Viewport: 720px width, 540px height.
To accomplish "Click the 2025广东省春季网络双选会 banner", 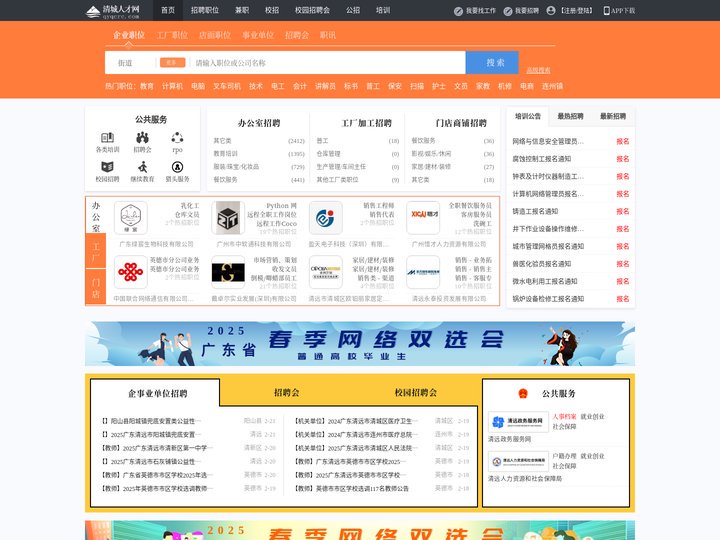I will (x=360, y=344).
